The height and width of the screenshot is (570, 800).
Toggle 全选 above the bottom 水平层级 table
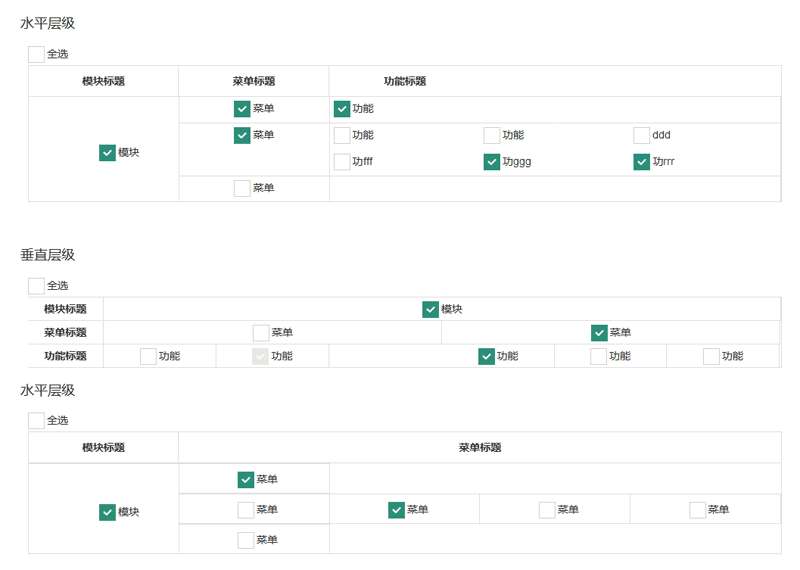click(x=36, y=421)
